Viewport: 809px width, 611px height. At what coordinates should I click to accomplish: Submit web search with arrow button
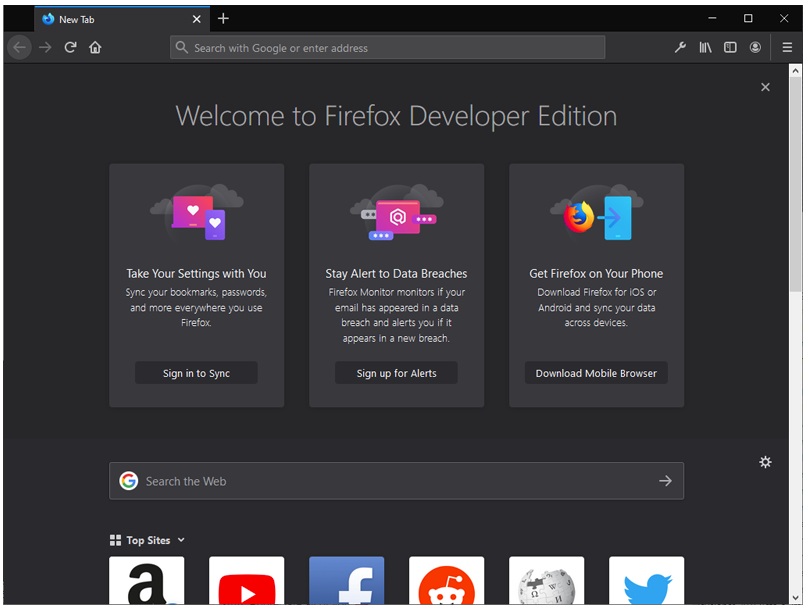665,481
